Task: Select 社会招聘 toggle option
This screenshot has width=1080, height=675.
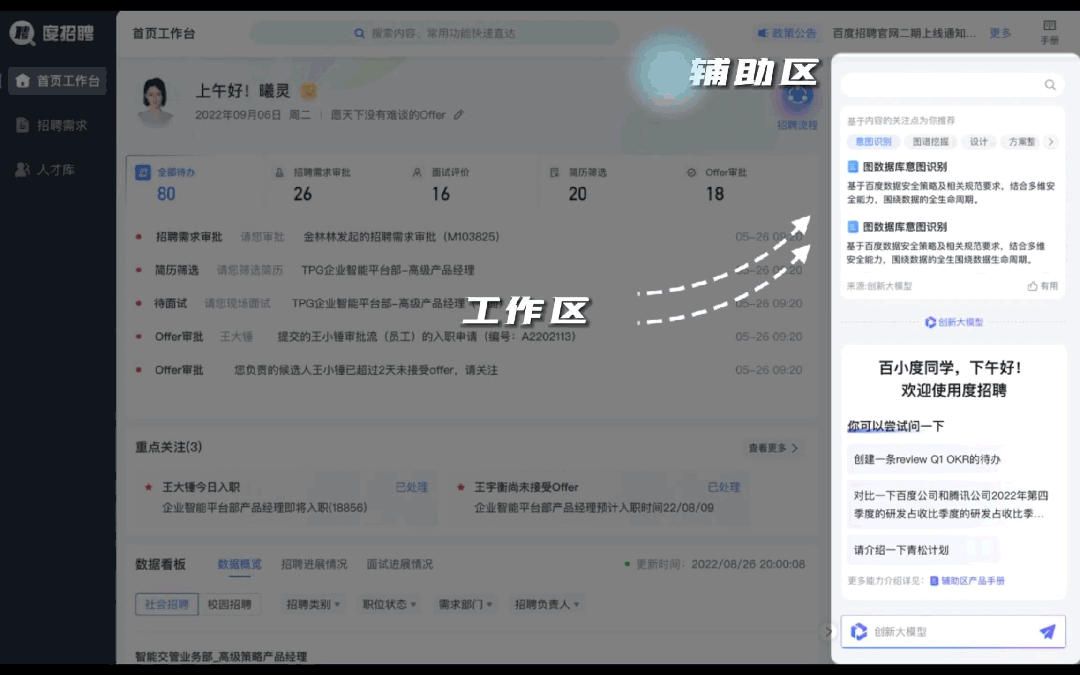Action: tap(167, 604)
